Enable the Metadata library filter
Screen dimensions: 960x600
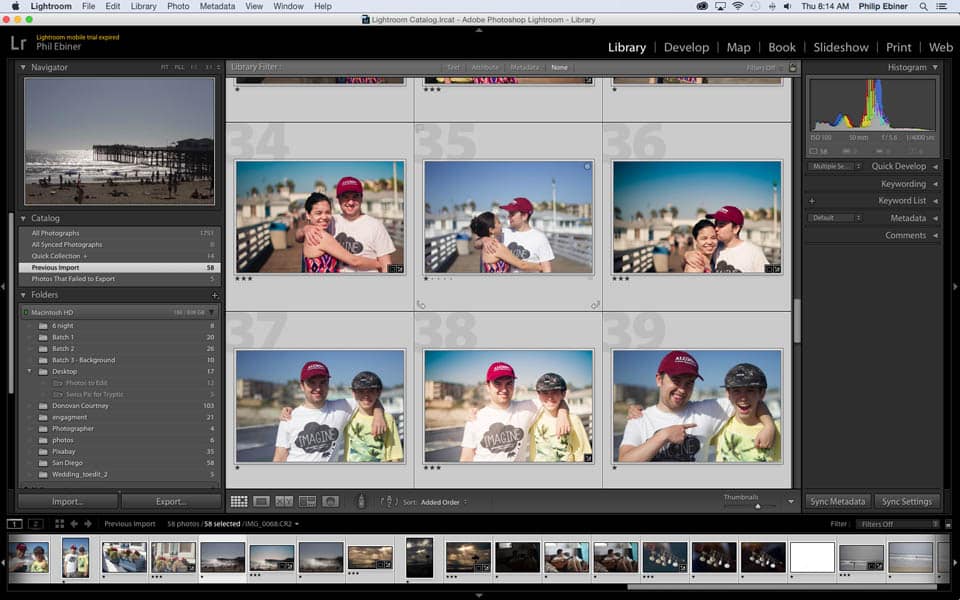tap(525, 67)
